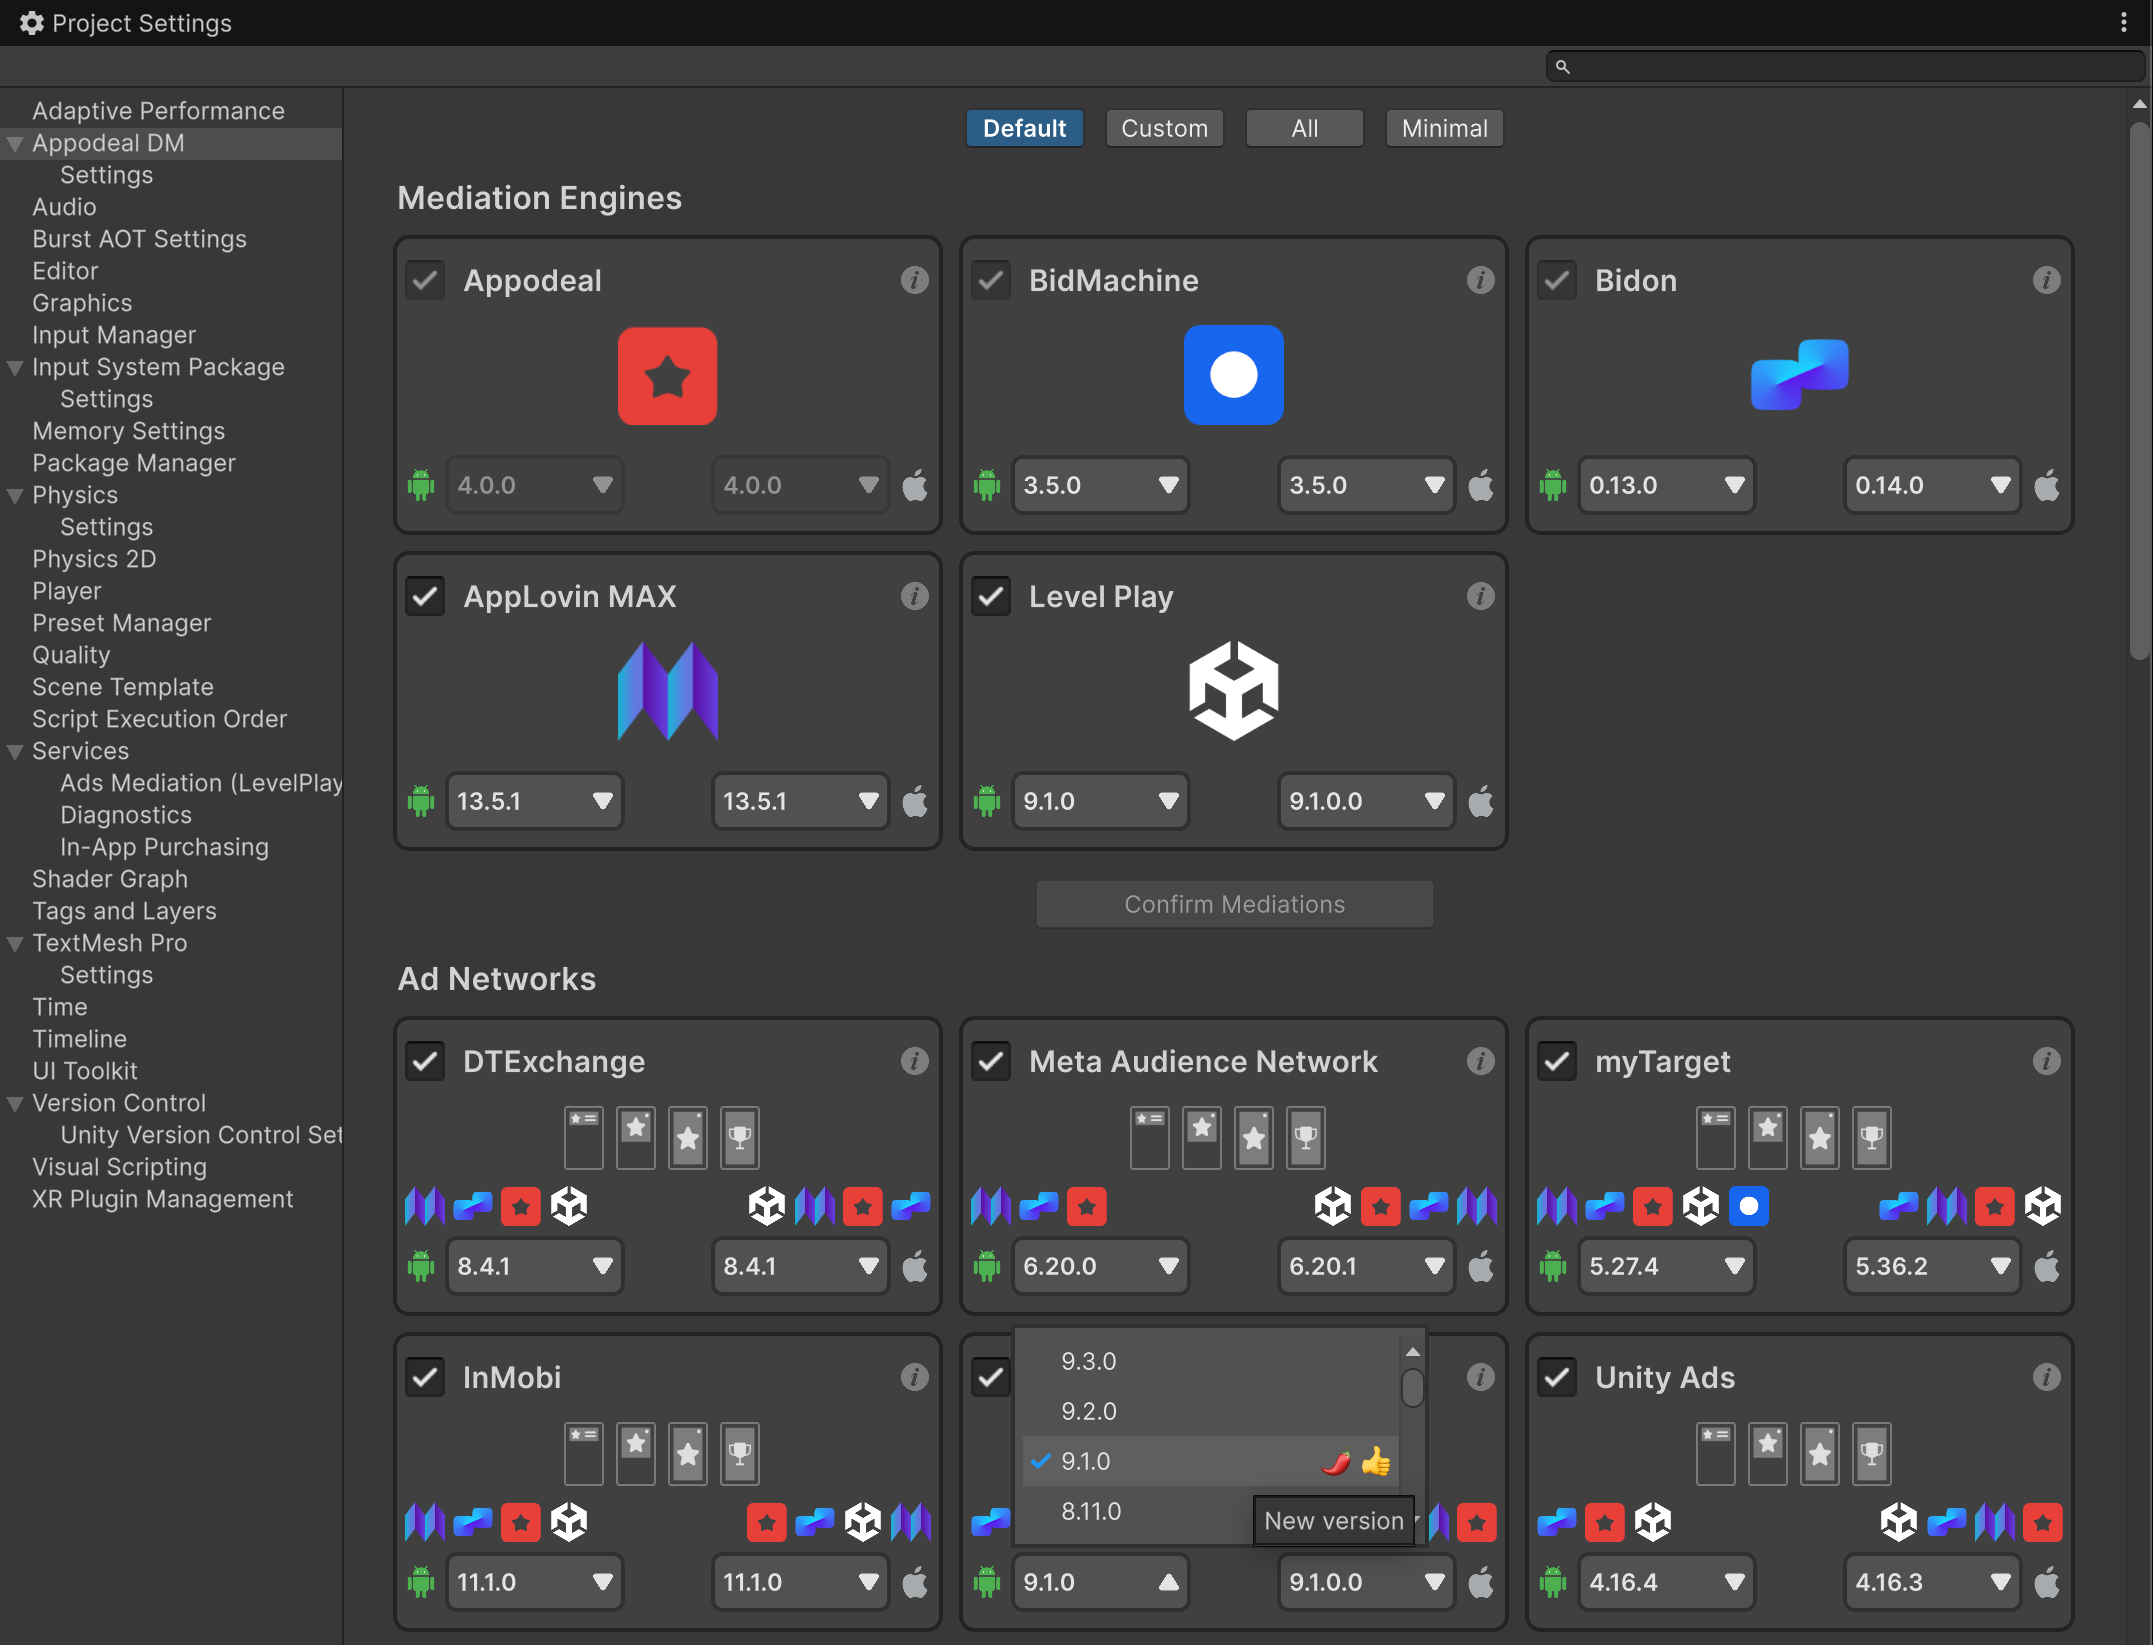Click the DTExchange info icon
Viewport: 2153px width, 1645px height.
coord(914,1061)
